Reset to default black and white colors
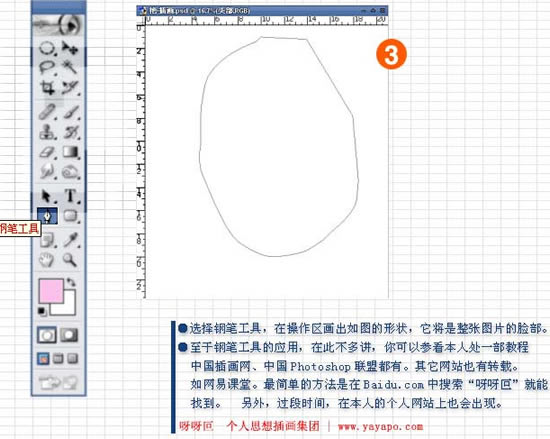 click(42, 311)
